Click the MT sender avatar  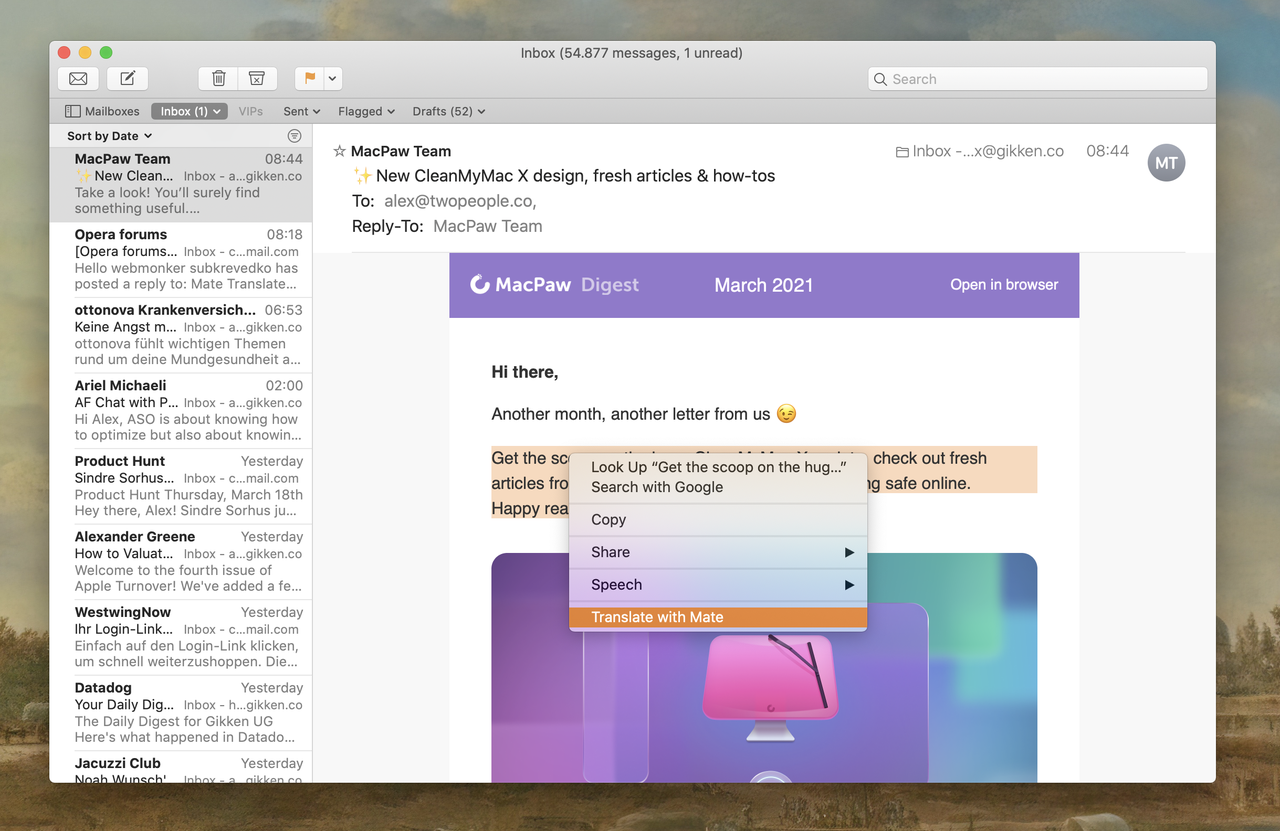1166,163
